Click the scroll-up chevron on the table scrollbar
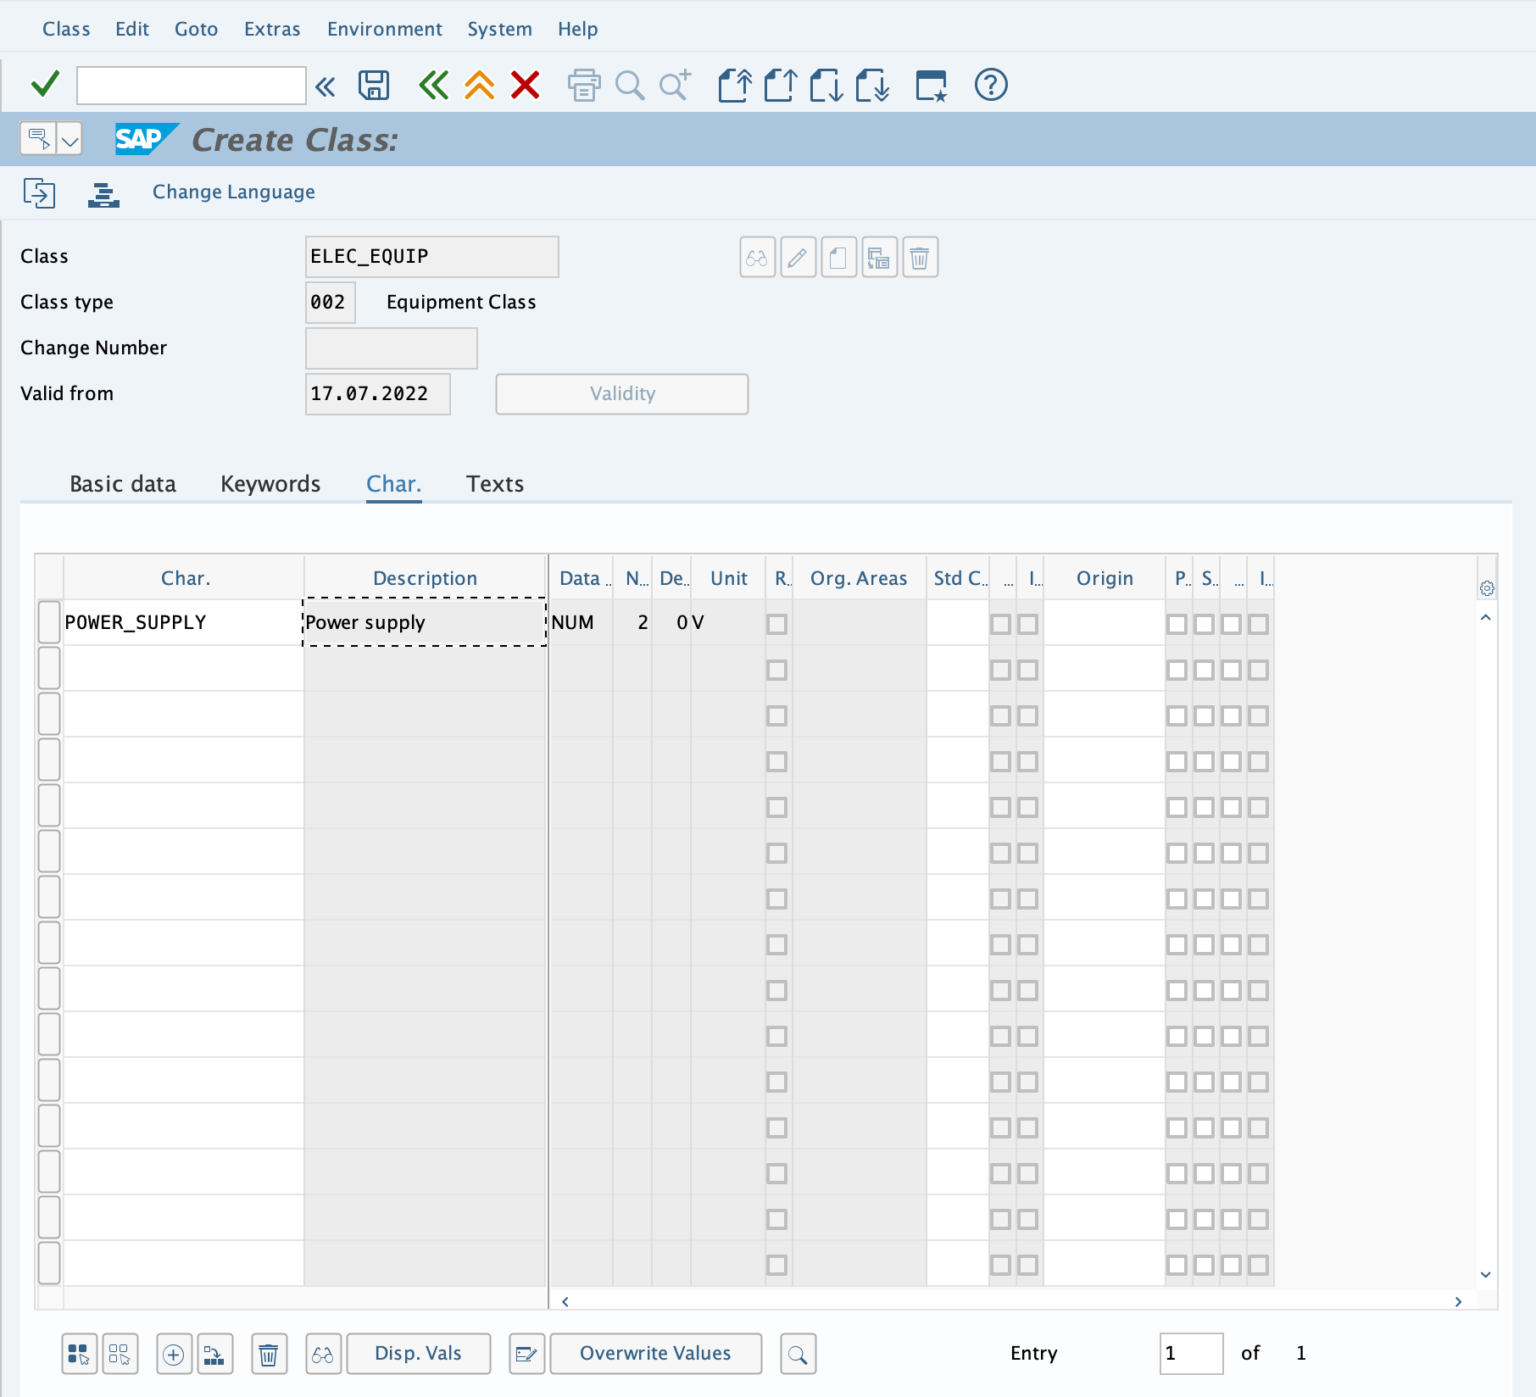The width and height of the screenshot is (1536, 1397). click(x=1486, y=617)
